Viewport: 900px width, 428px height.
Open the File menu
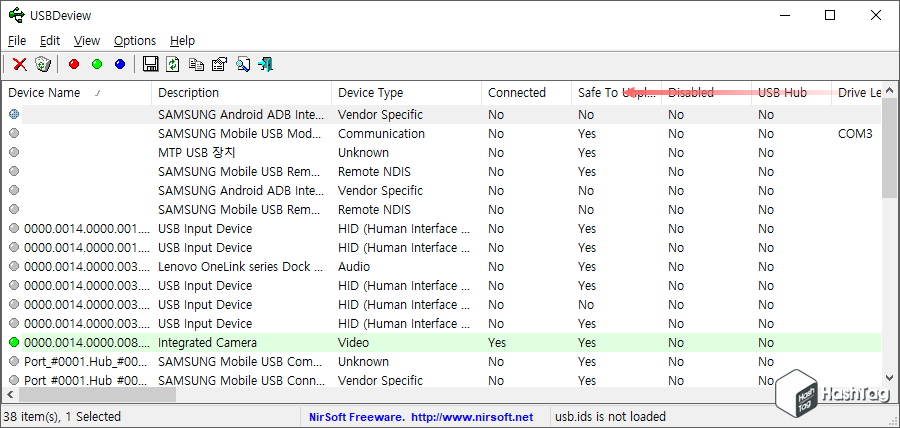(17, 41)
